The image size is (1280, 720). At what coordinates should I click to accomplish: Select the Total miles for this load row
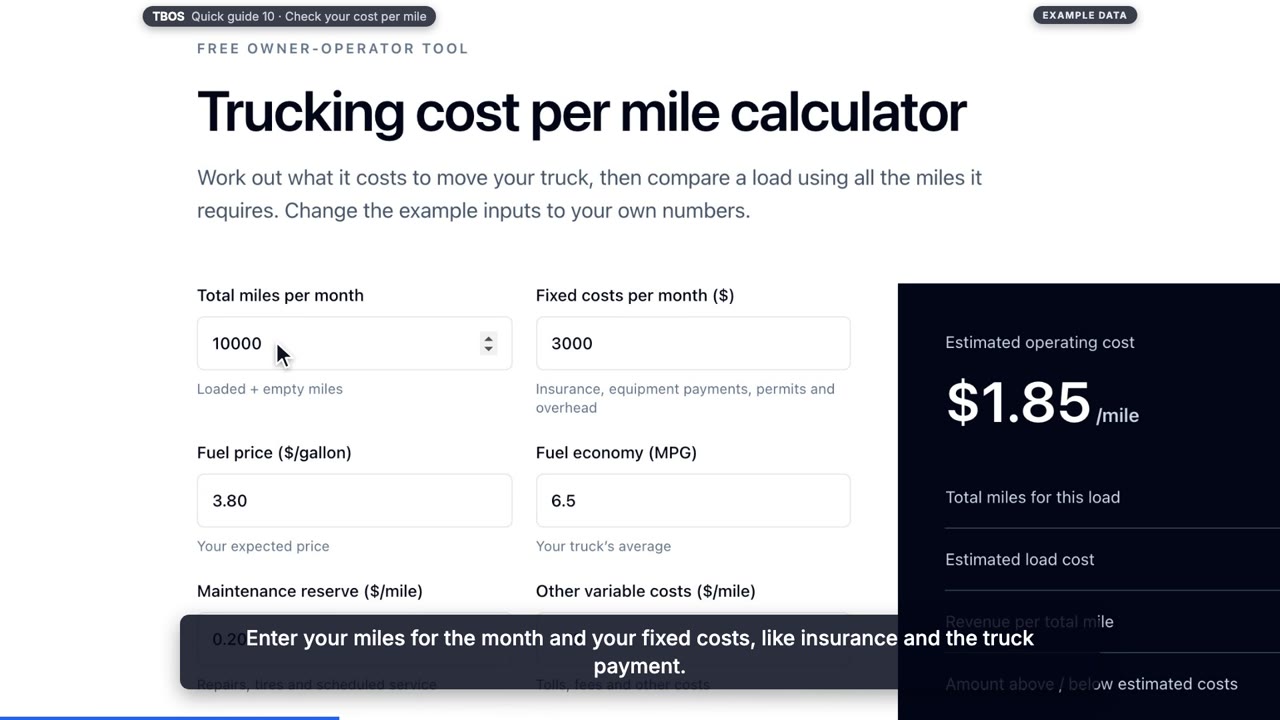(x=1112, y=497)
